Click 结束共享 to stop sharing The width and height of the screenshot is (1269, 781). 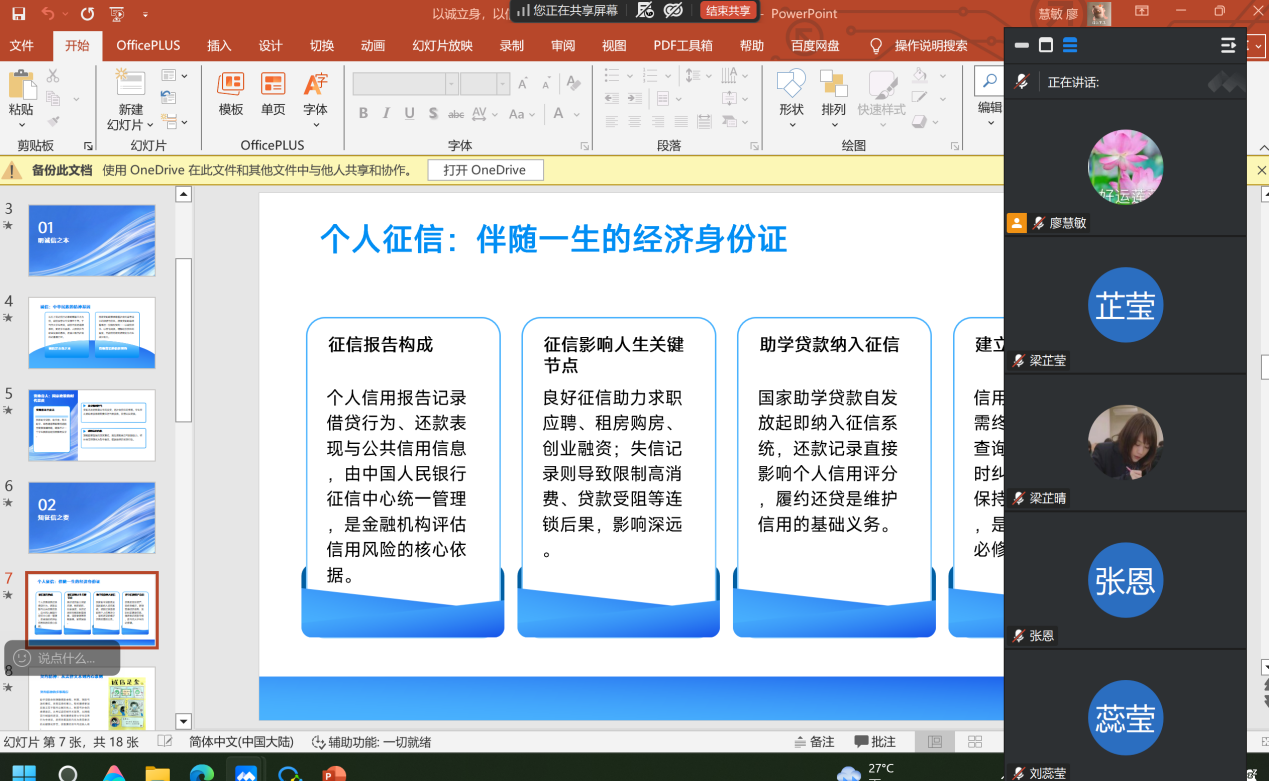728,10
